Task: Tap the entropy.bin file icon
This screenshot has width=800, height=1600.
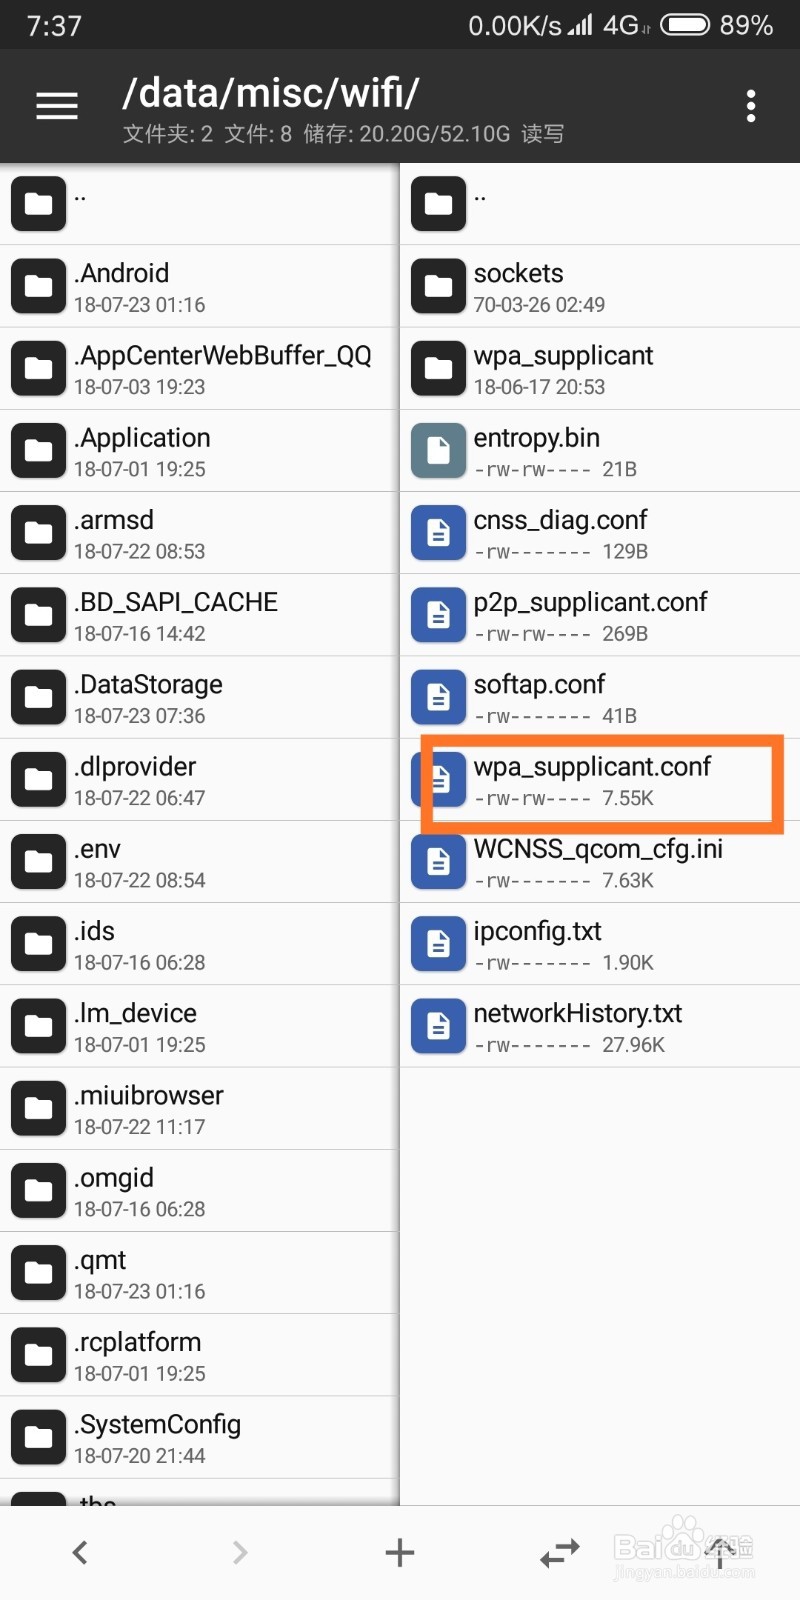Action: [x=438, y=451]
